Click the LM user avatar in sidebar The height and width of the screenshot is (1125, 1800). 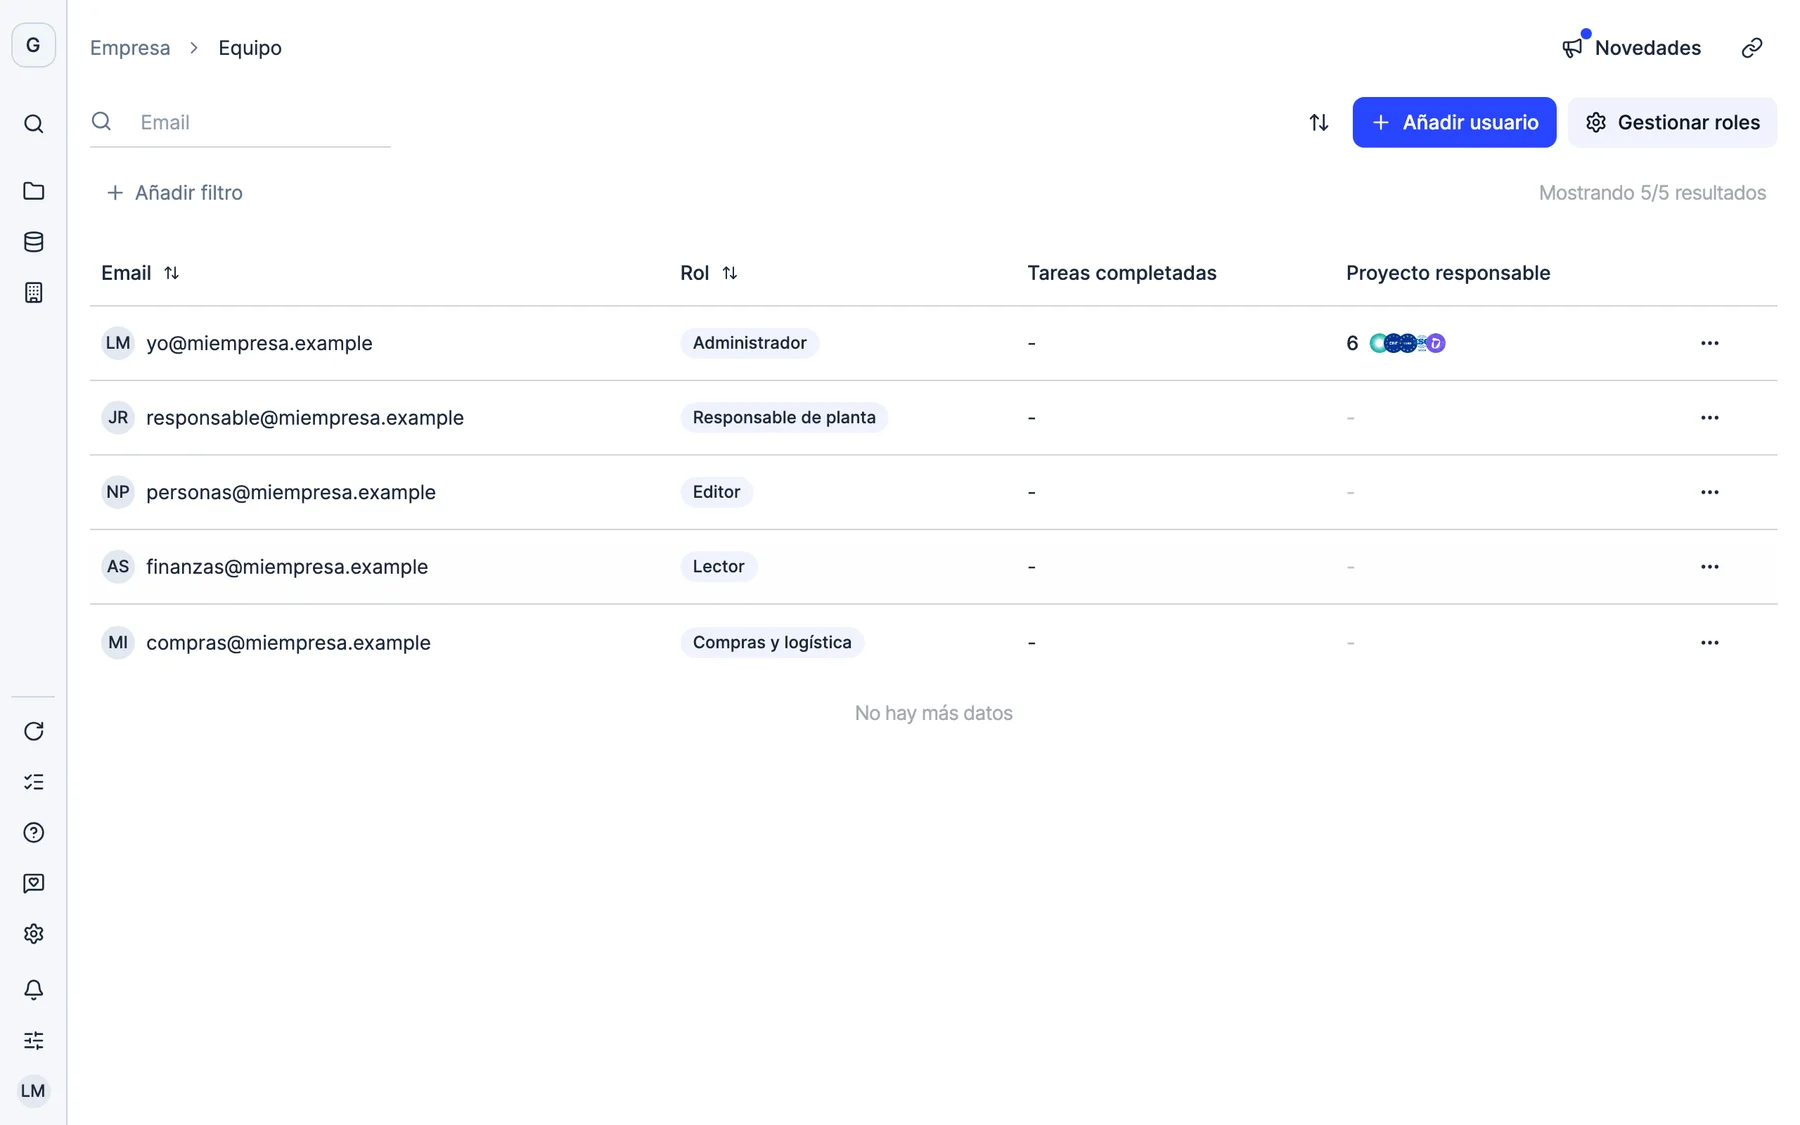[x=33, y=1091]
